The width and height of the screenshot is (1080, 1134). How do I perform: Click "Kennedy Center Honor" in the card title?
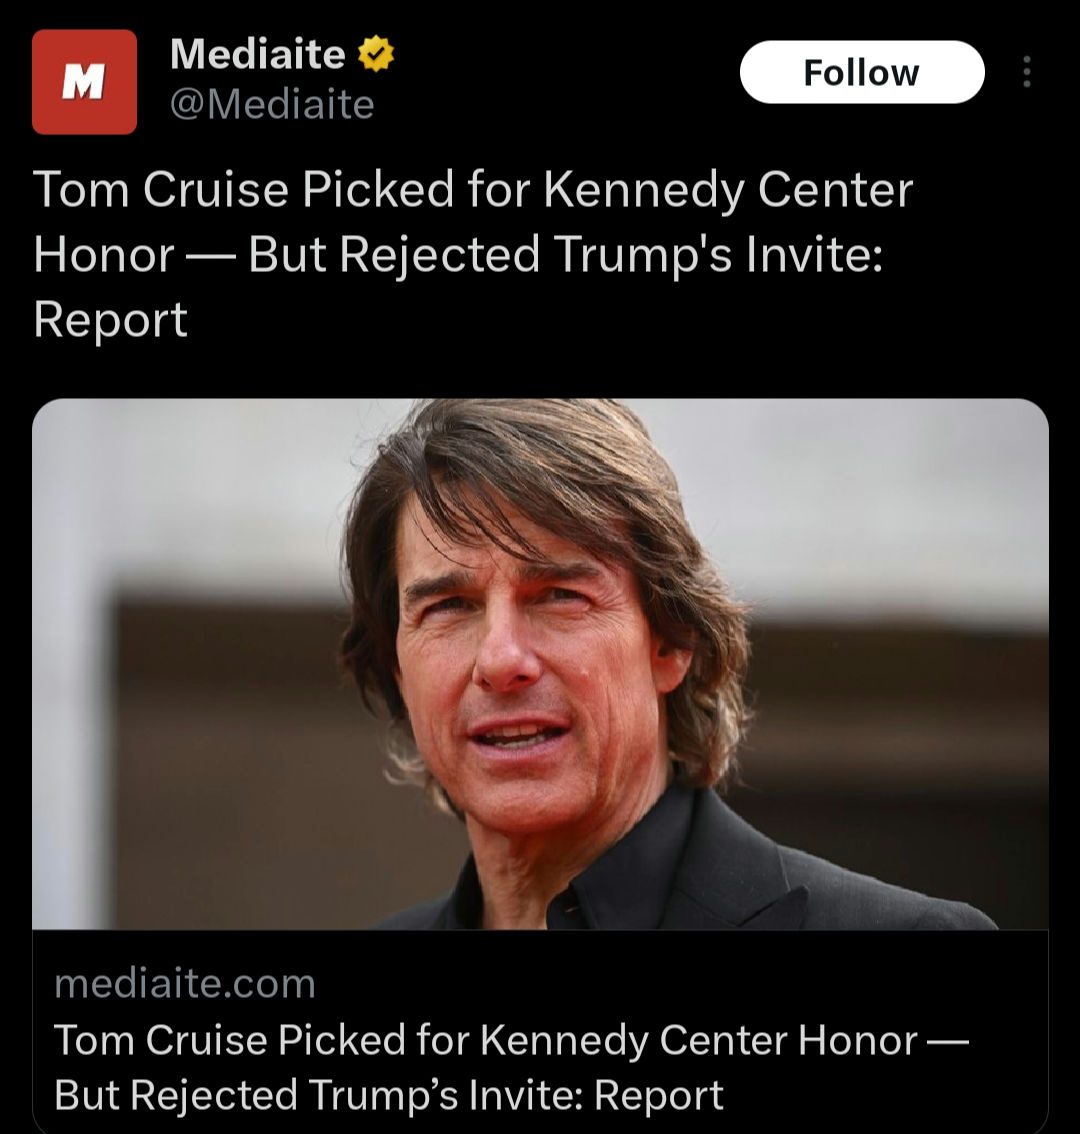click(699, 1040)
